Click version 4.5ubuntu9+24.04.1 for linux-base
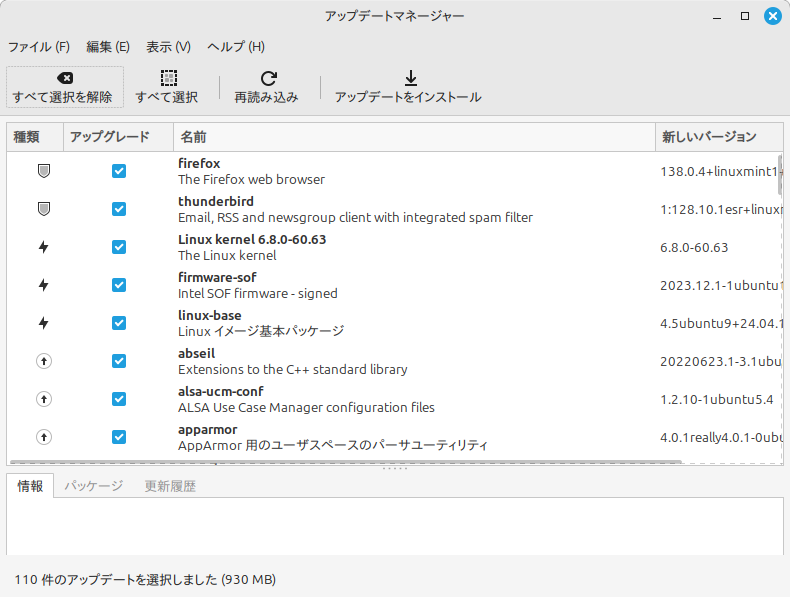Screen dimensions: 790x597 [x=721, y=323]
